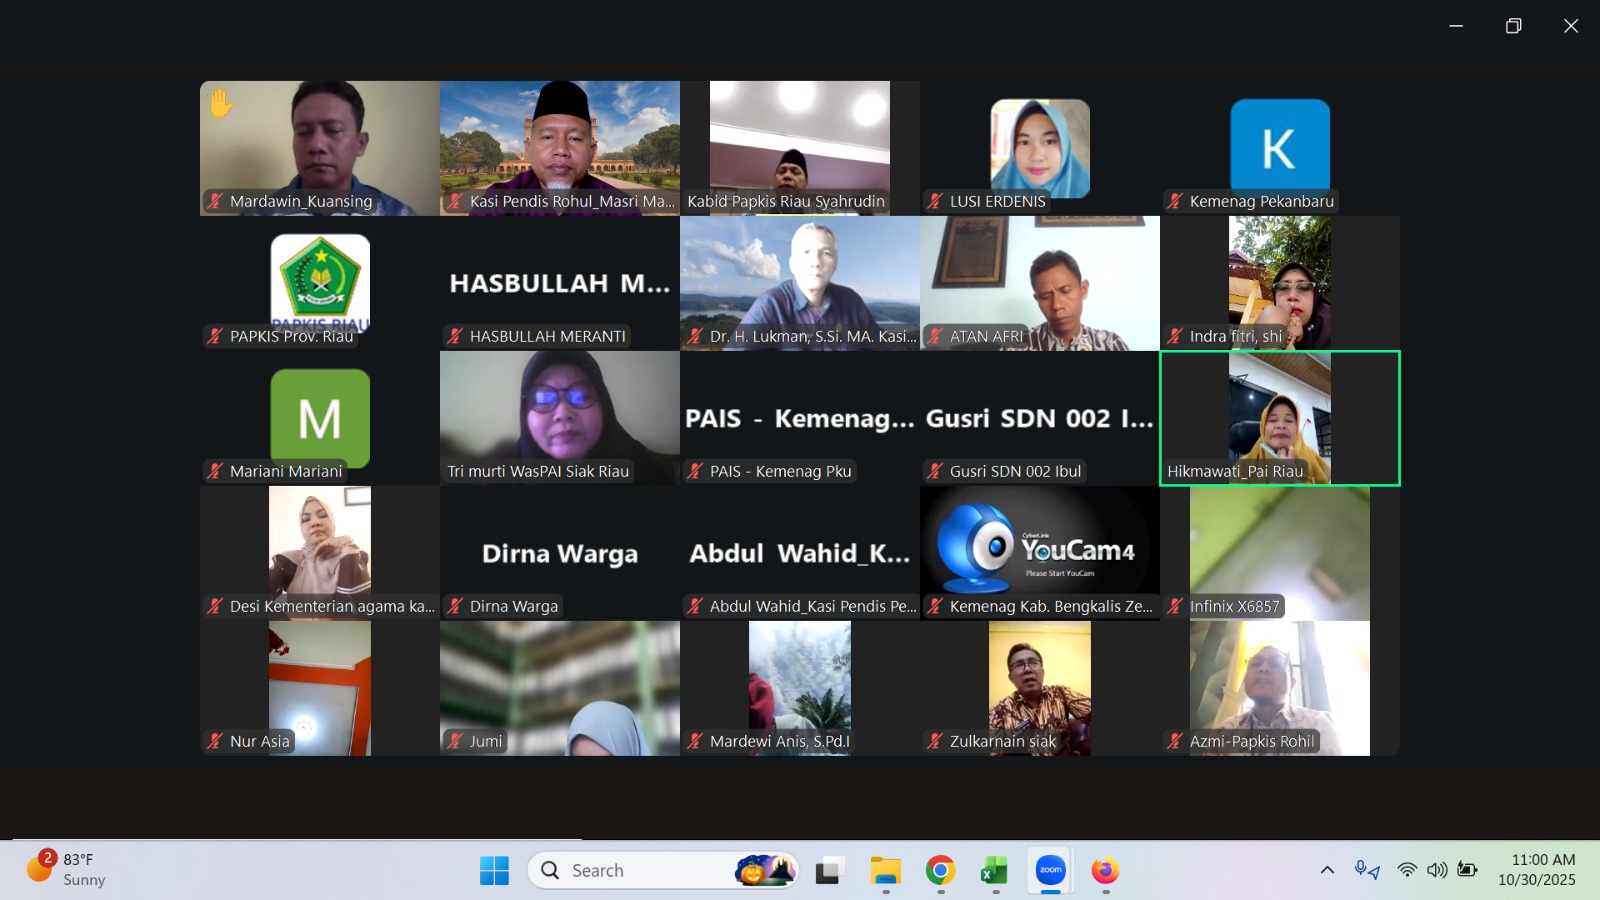Launch Firefox from the taskbar

tap(1105, 871)
